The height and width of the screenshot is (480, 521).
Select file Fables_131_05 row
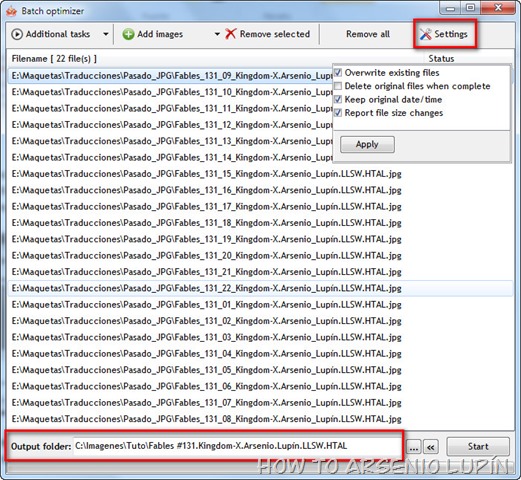260,370
